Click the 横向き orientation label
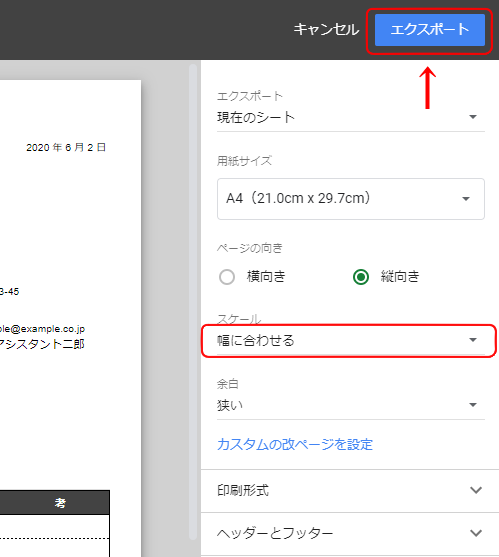The image size is (499, 557). coord(266,276)
